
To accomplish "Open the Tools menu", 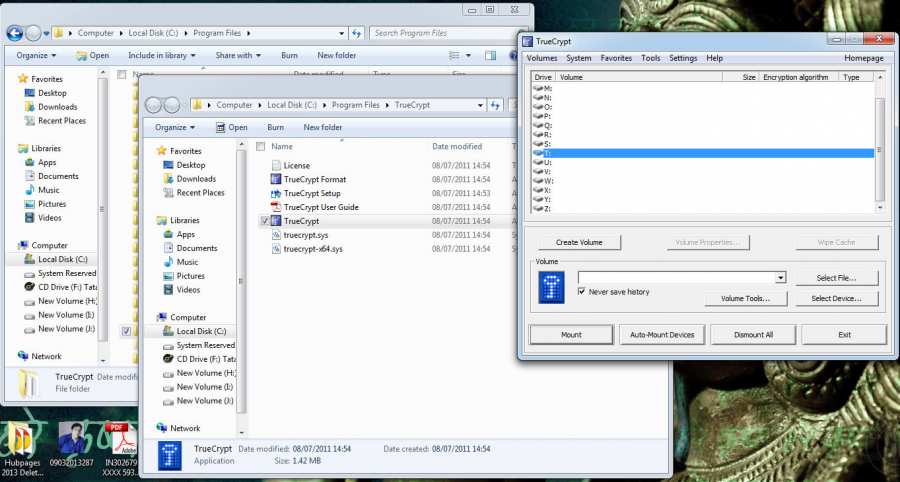I will tap(651, 58).
